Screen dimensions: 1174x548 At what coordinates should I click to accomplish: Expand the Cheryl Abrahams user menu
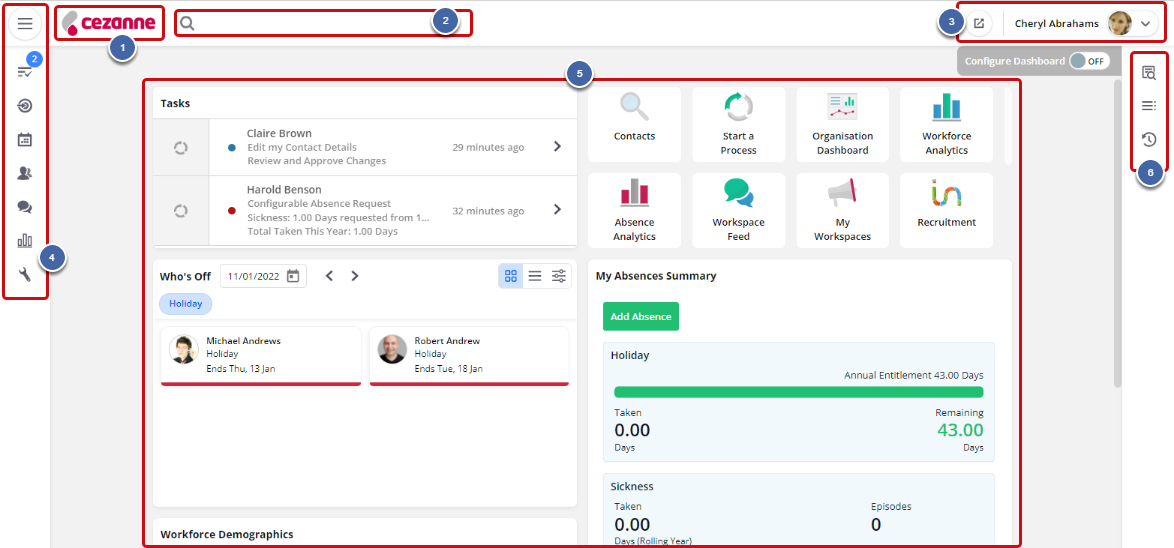pyautogui.click(x=1145, y=24)
